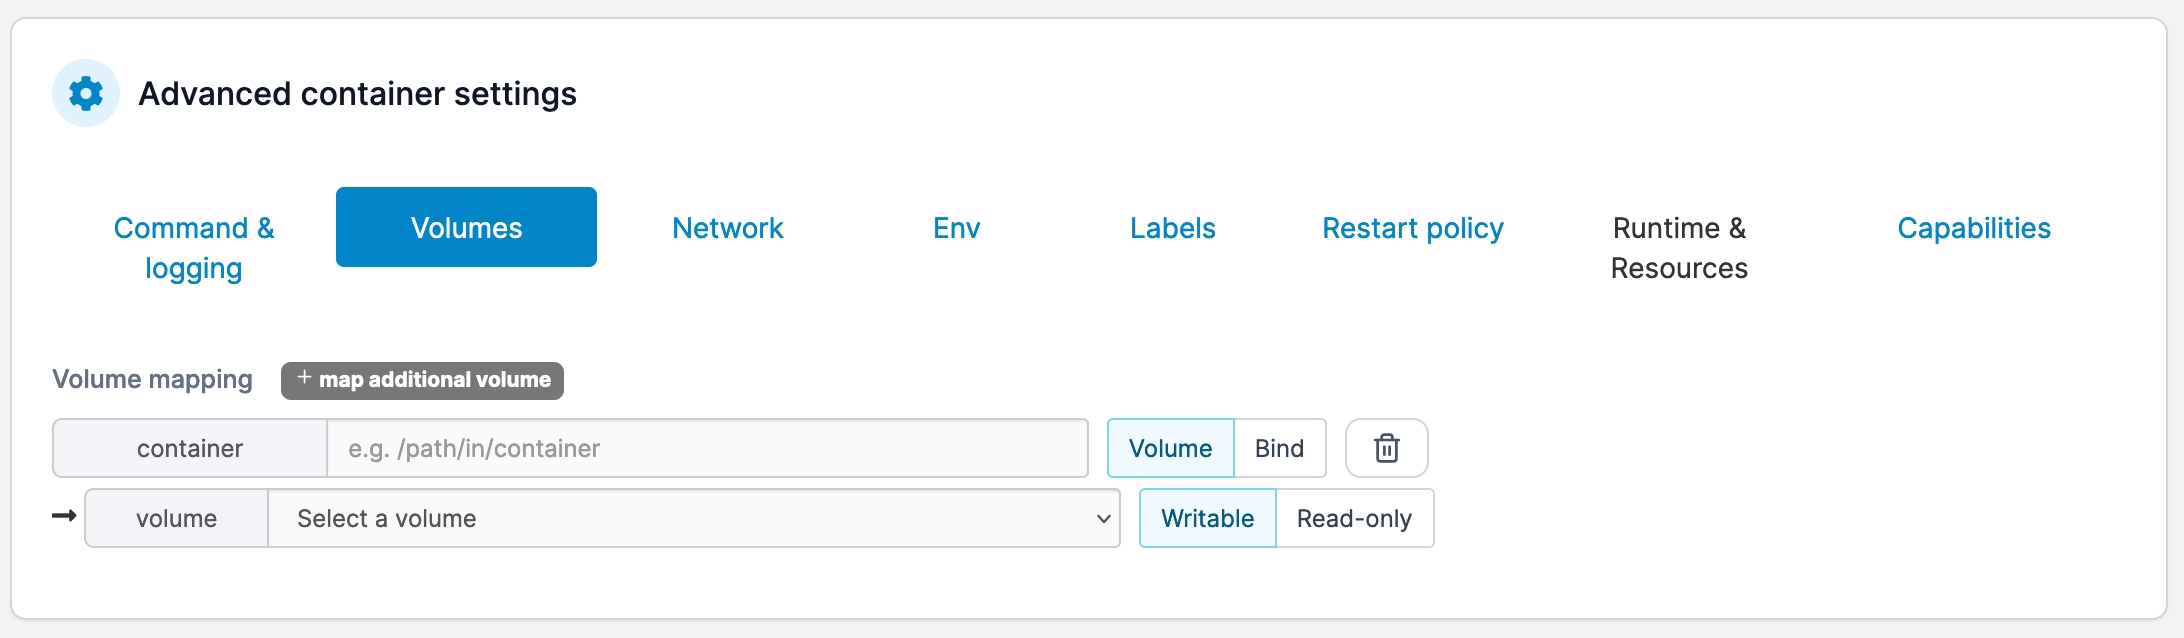
Task: Click the gear icon beside Advanced container settings
Action: pos(86,93)
